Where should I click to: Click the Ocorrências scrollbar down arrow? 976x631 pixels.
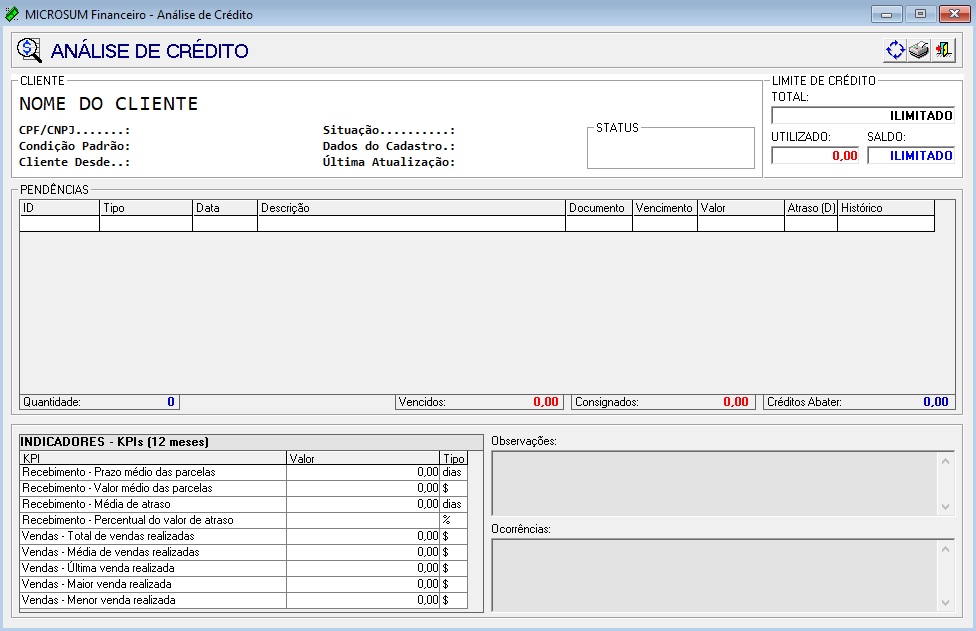pos(946,602)
